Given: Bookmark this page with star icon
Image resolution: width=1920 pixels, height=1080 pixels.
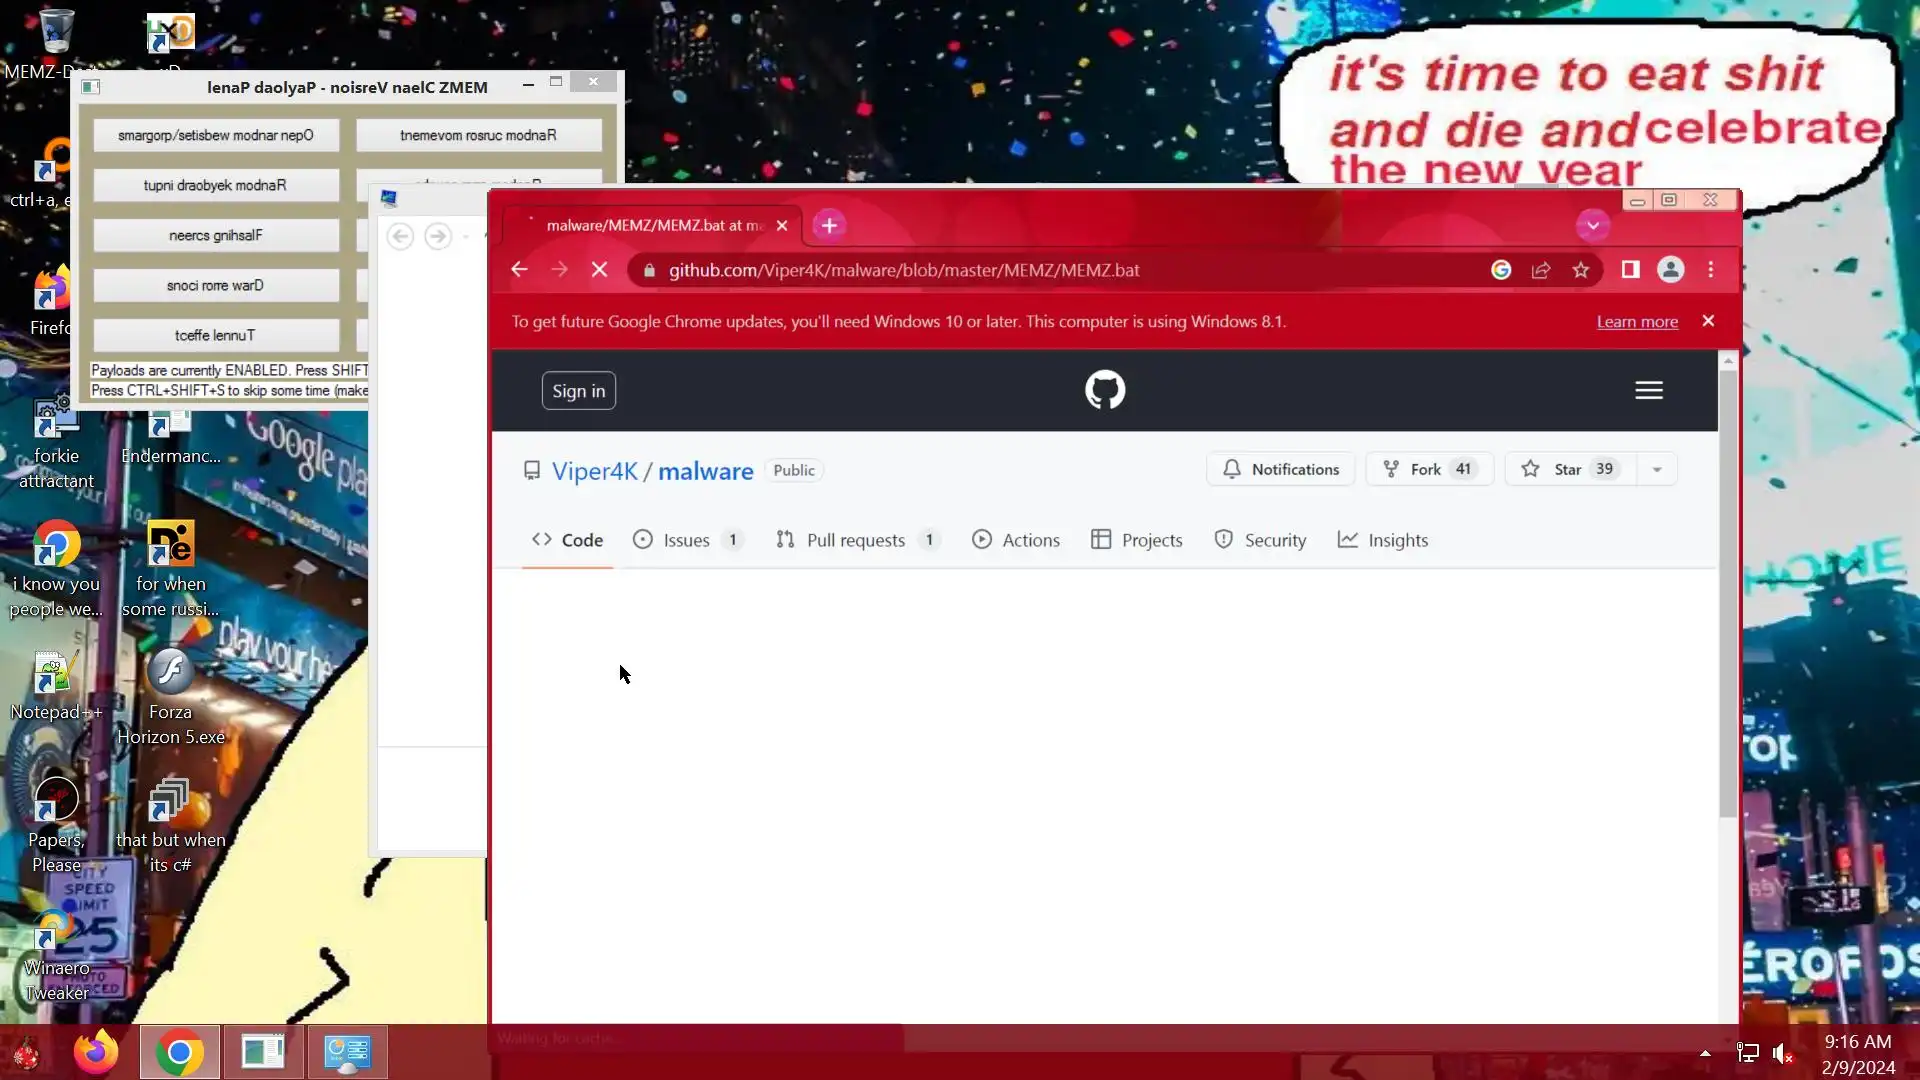Looking at the screenshot, I should pos(1581,270).
